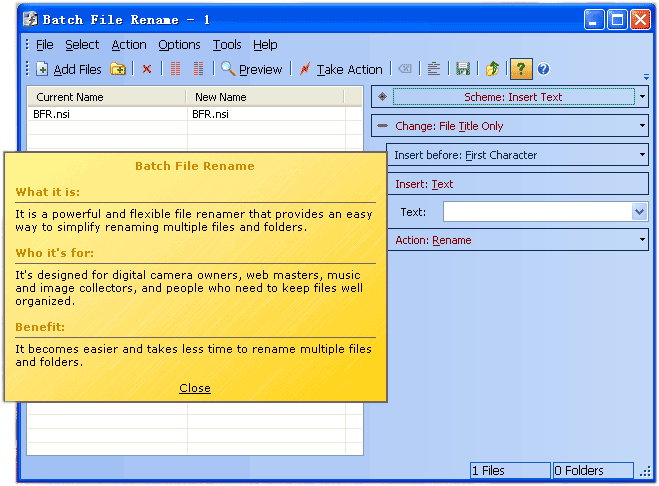Viewport: 659px width, 486px height.
Task: Click the text alignment lines icon
Action: (433, 69)
